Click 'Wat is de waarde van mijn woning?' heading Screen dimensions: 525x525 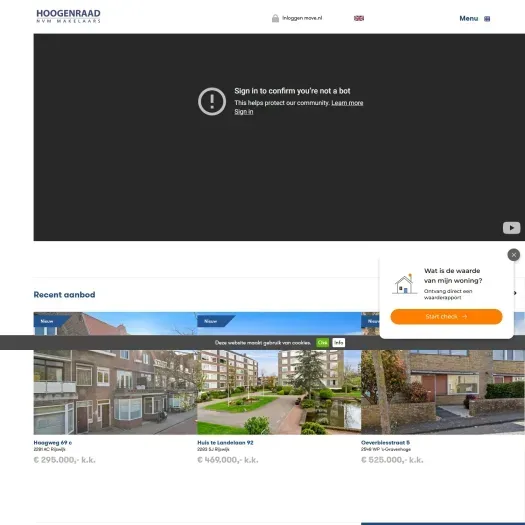pyautogui.click(x=453, y=276)
